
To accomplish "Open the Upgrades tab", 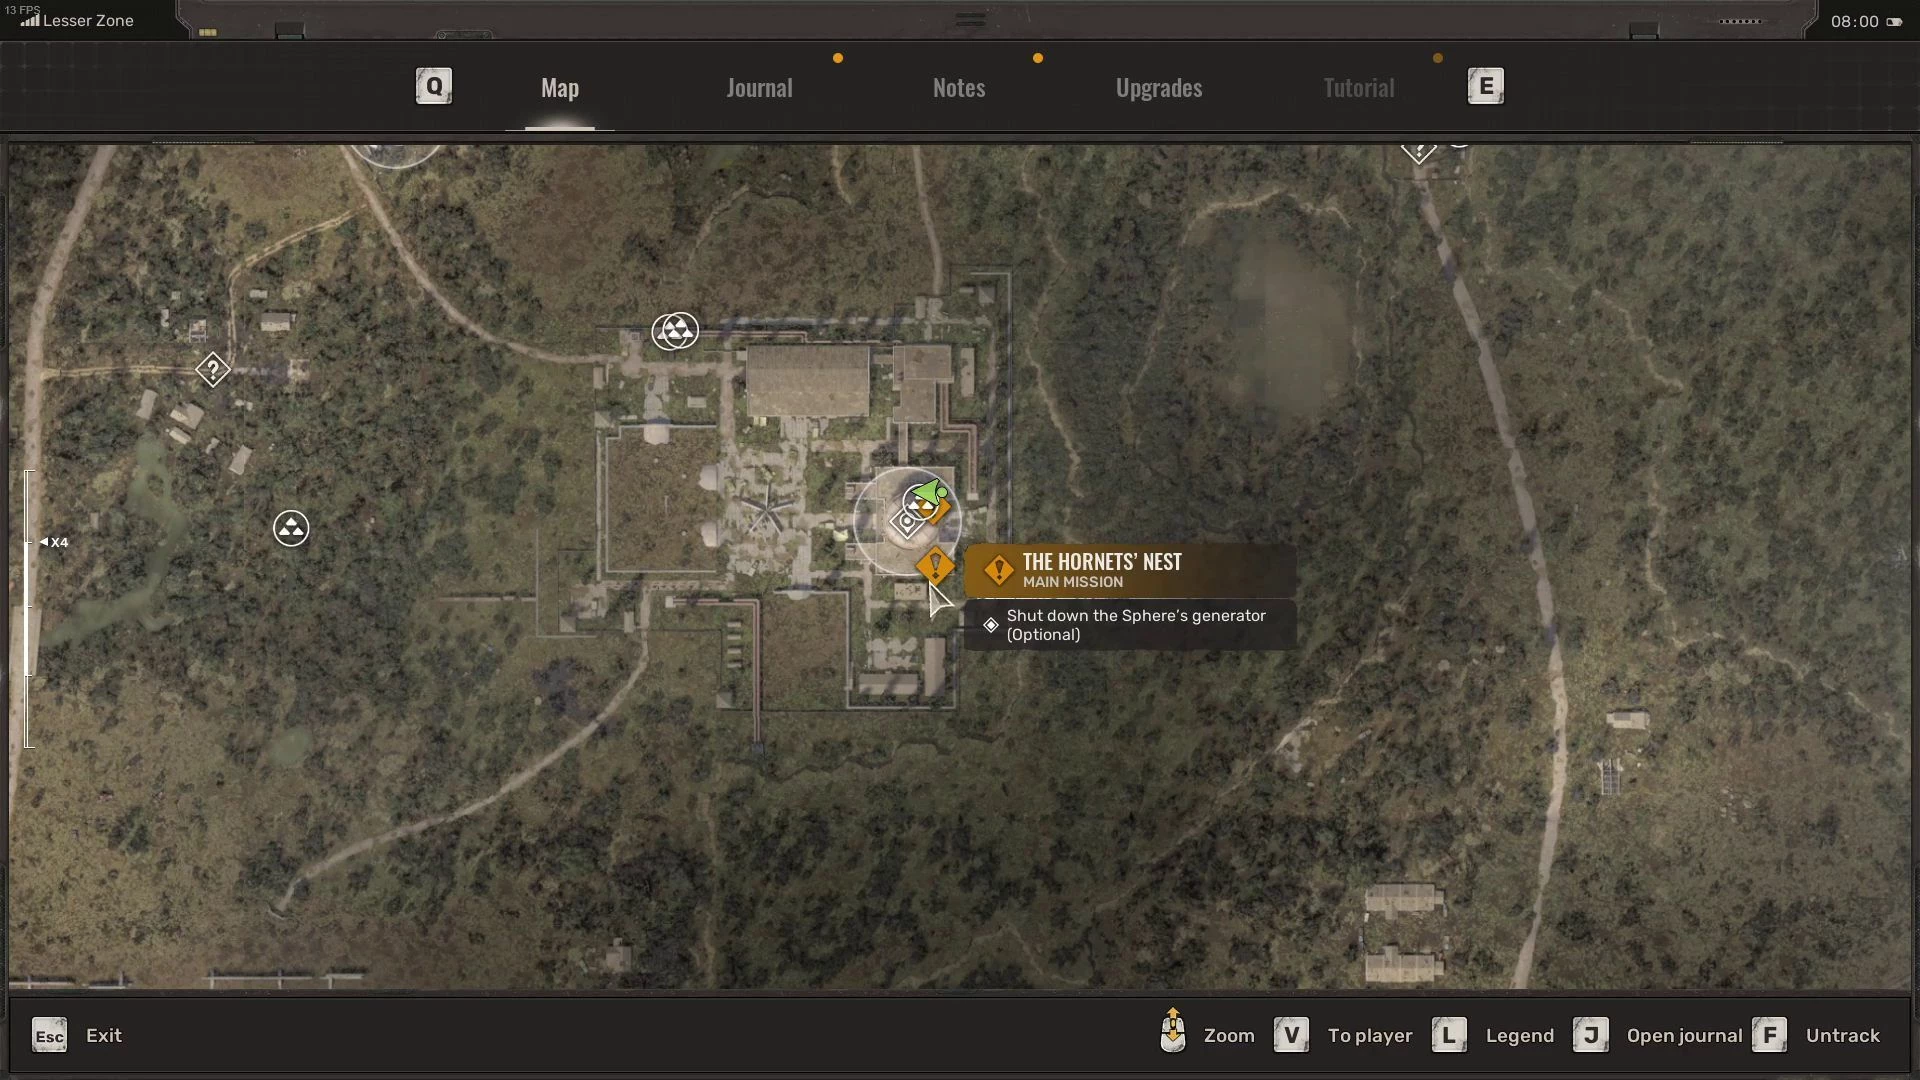I will click(1158, 88).
